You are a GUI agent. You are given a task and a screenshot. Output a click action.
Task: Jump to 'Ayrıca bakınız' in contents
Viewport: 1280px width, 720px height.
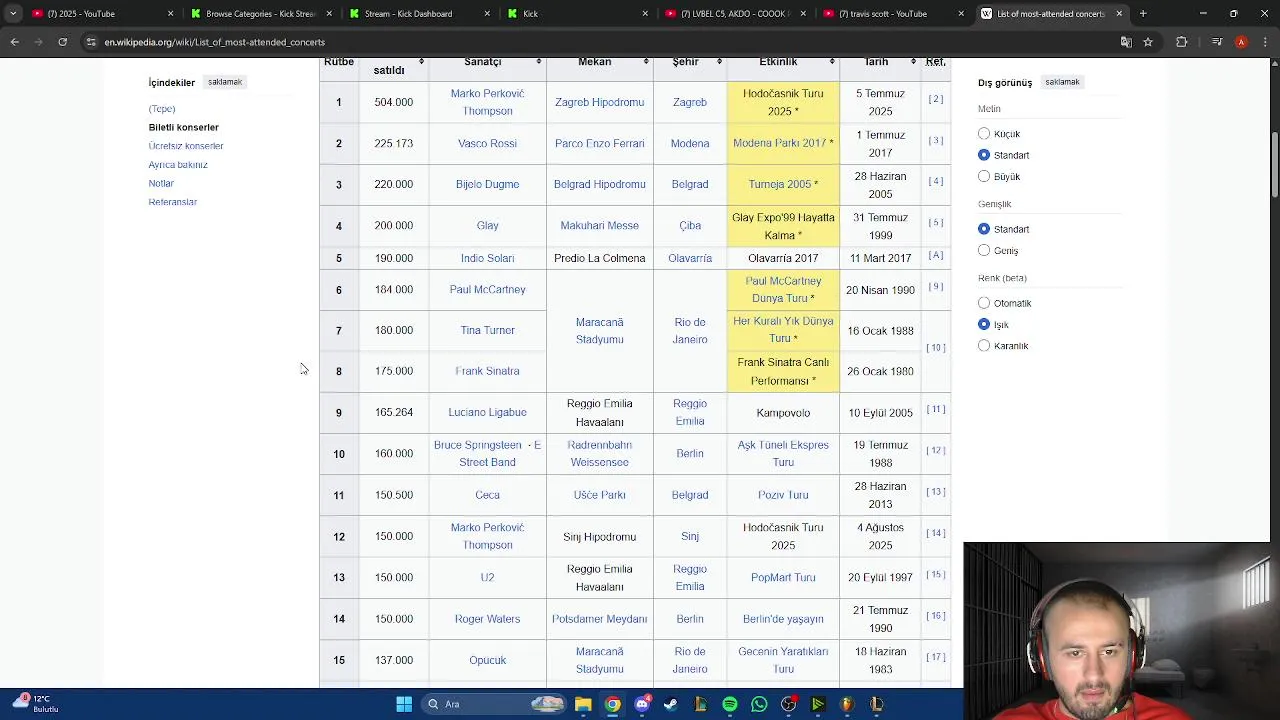[x=178, y=165]
